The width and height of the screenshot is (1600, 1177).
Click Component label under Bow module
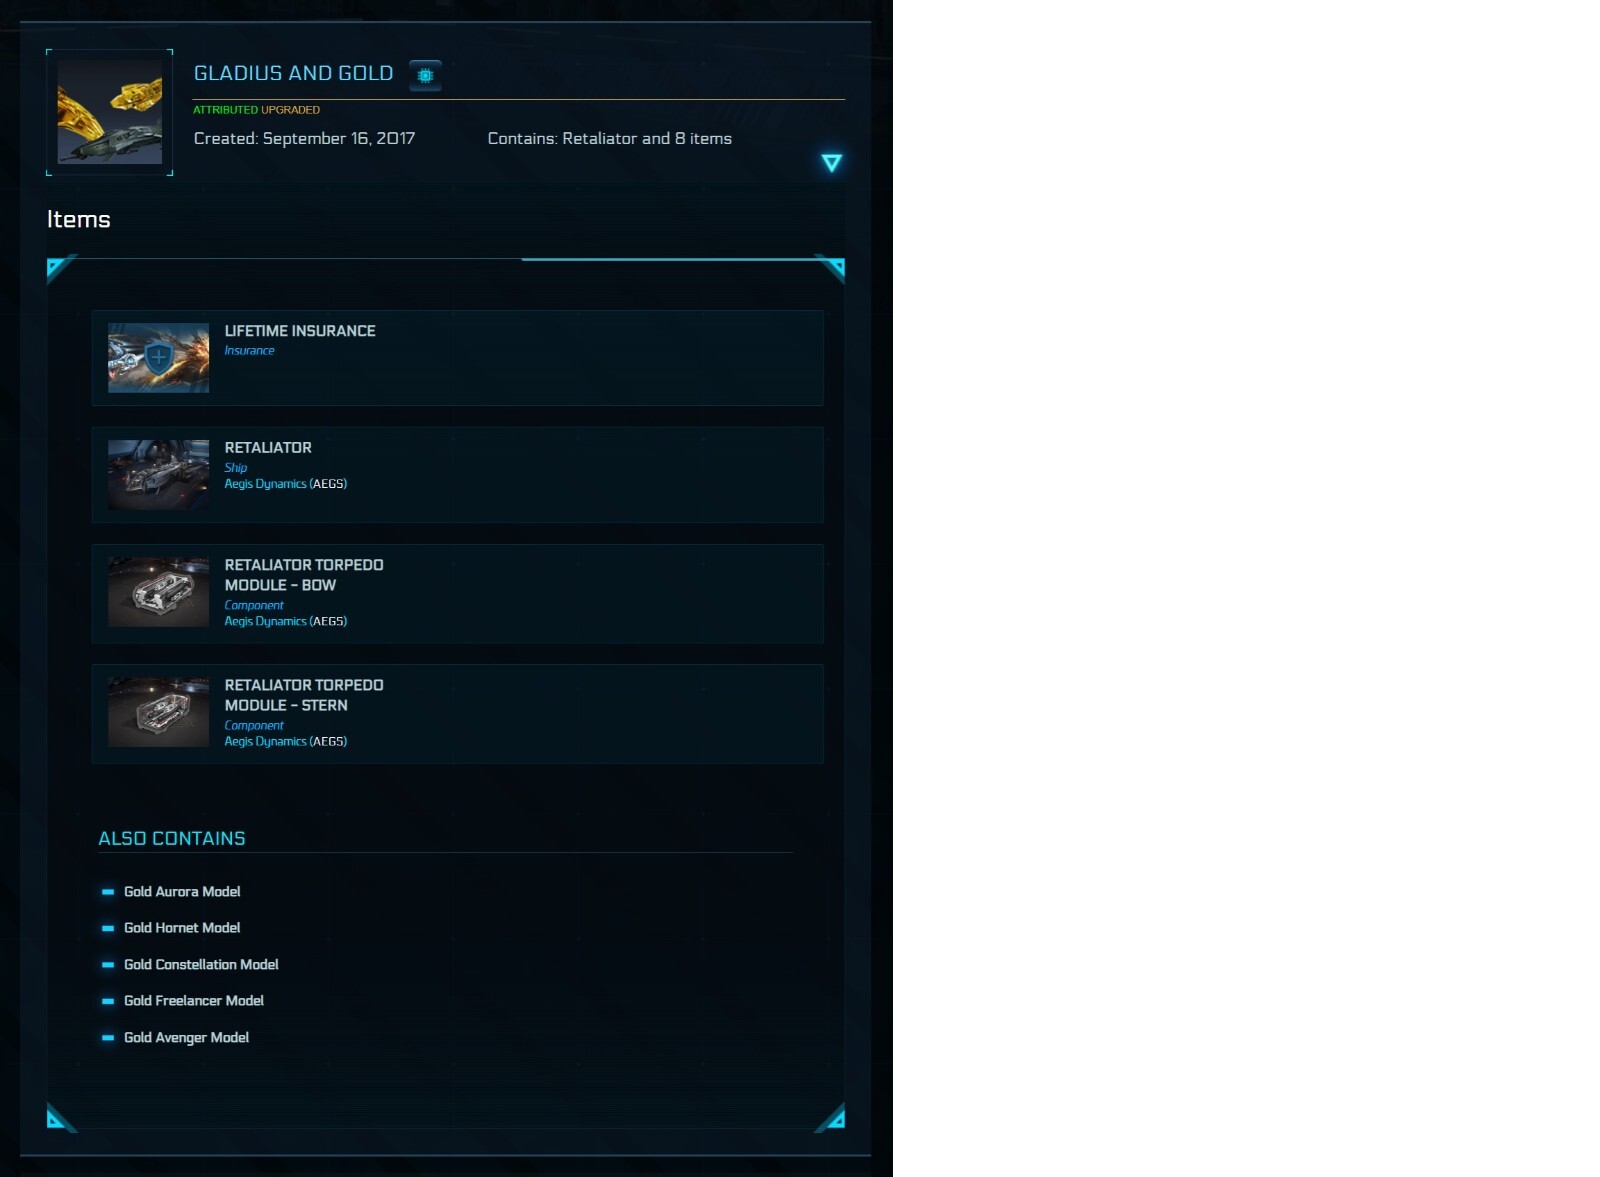[x=254, y=605]
